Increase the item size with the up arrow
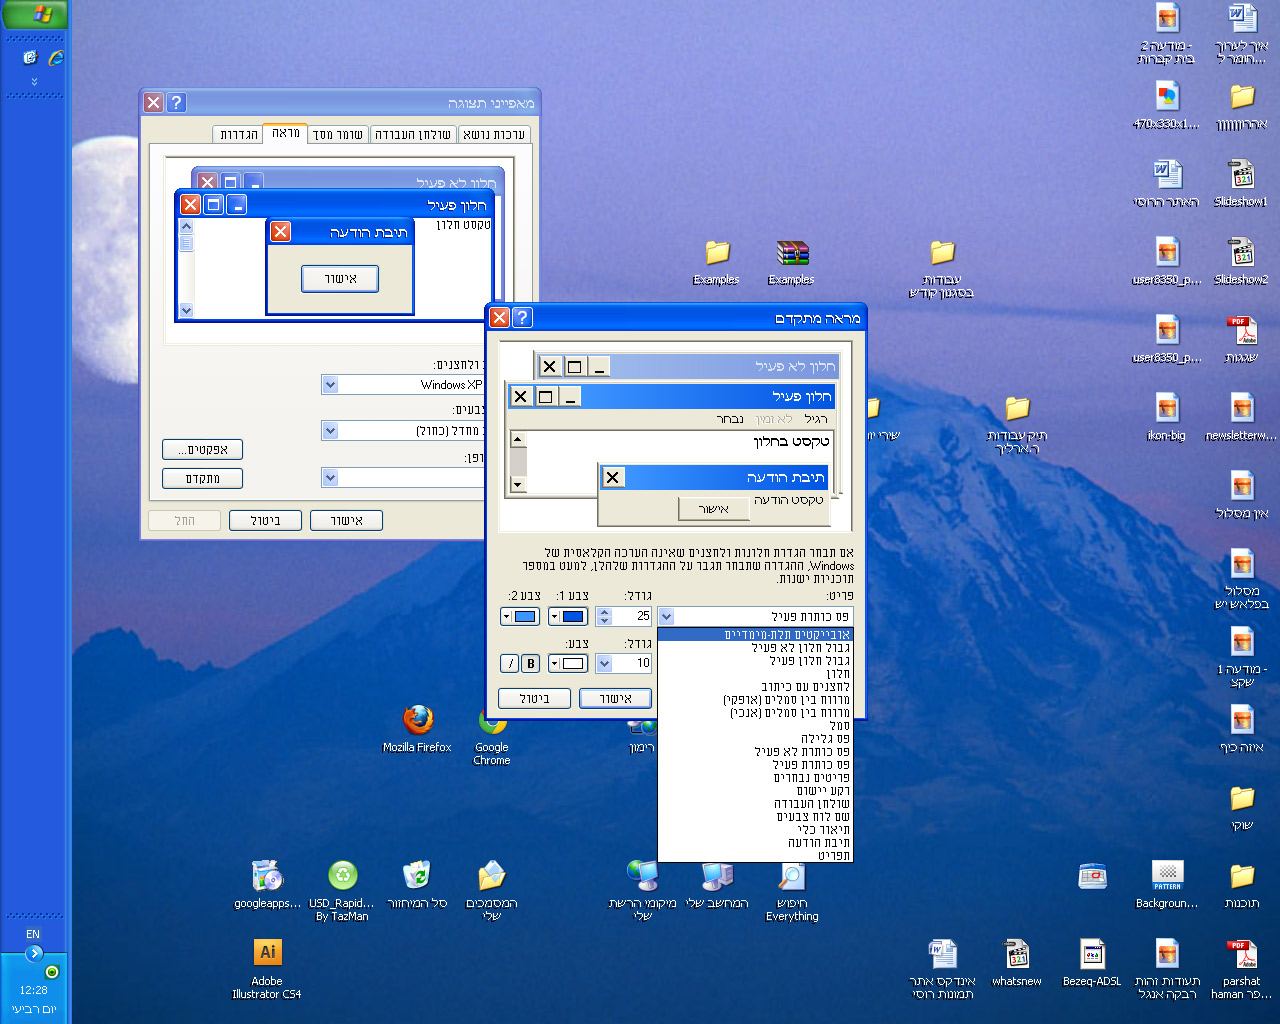The width and height of the screenshot is (1280, 1024). (604, 611)
